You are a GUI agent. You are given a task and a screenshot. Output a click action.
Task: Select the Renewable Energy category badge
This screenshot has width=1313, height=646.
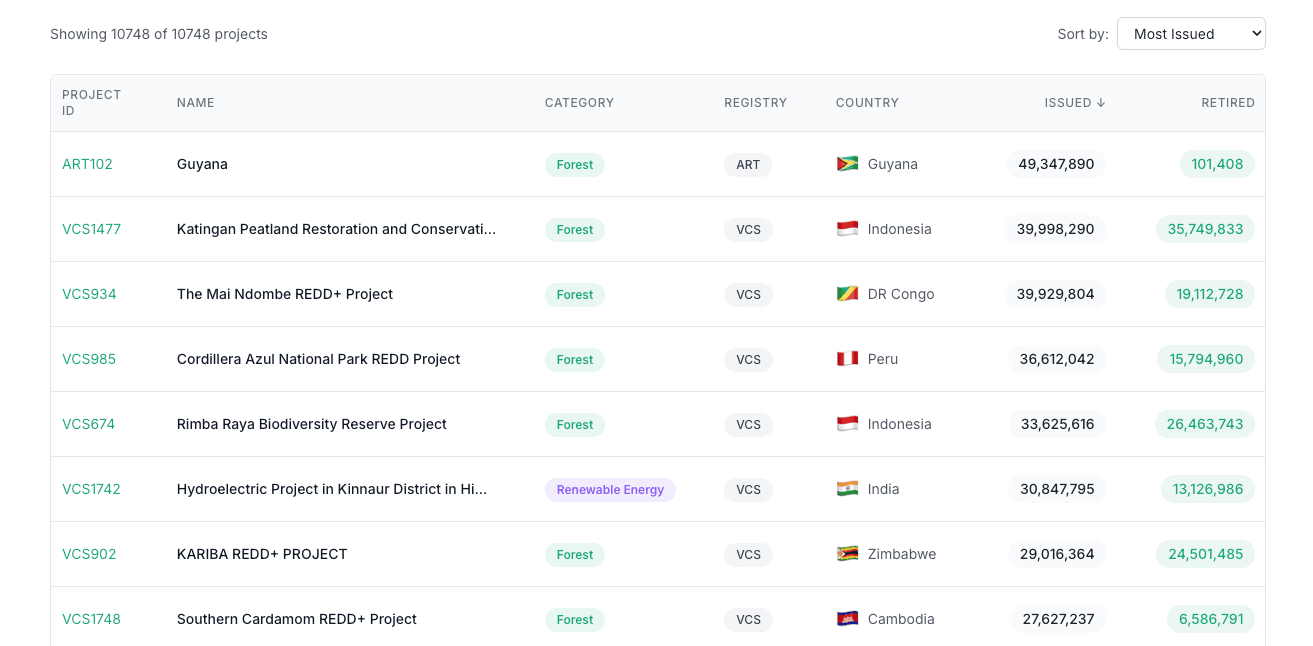click(x=610, y=489)
